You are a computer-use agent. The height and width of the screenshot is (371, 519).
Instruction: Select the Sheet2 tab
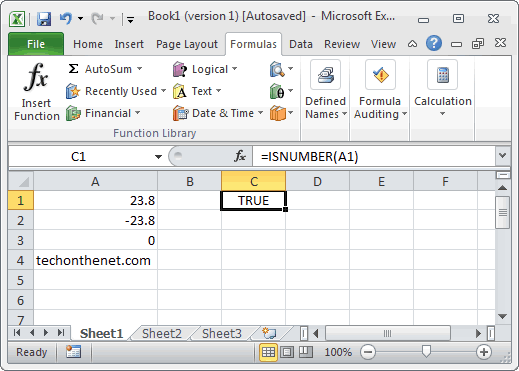pos(162,333)
